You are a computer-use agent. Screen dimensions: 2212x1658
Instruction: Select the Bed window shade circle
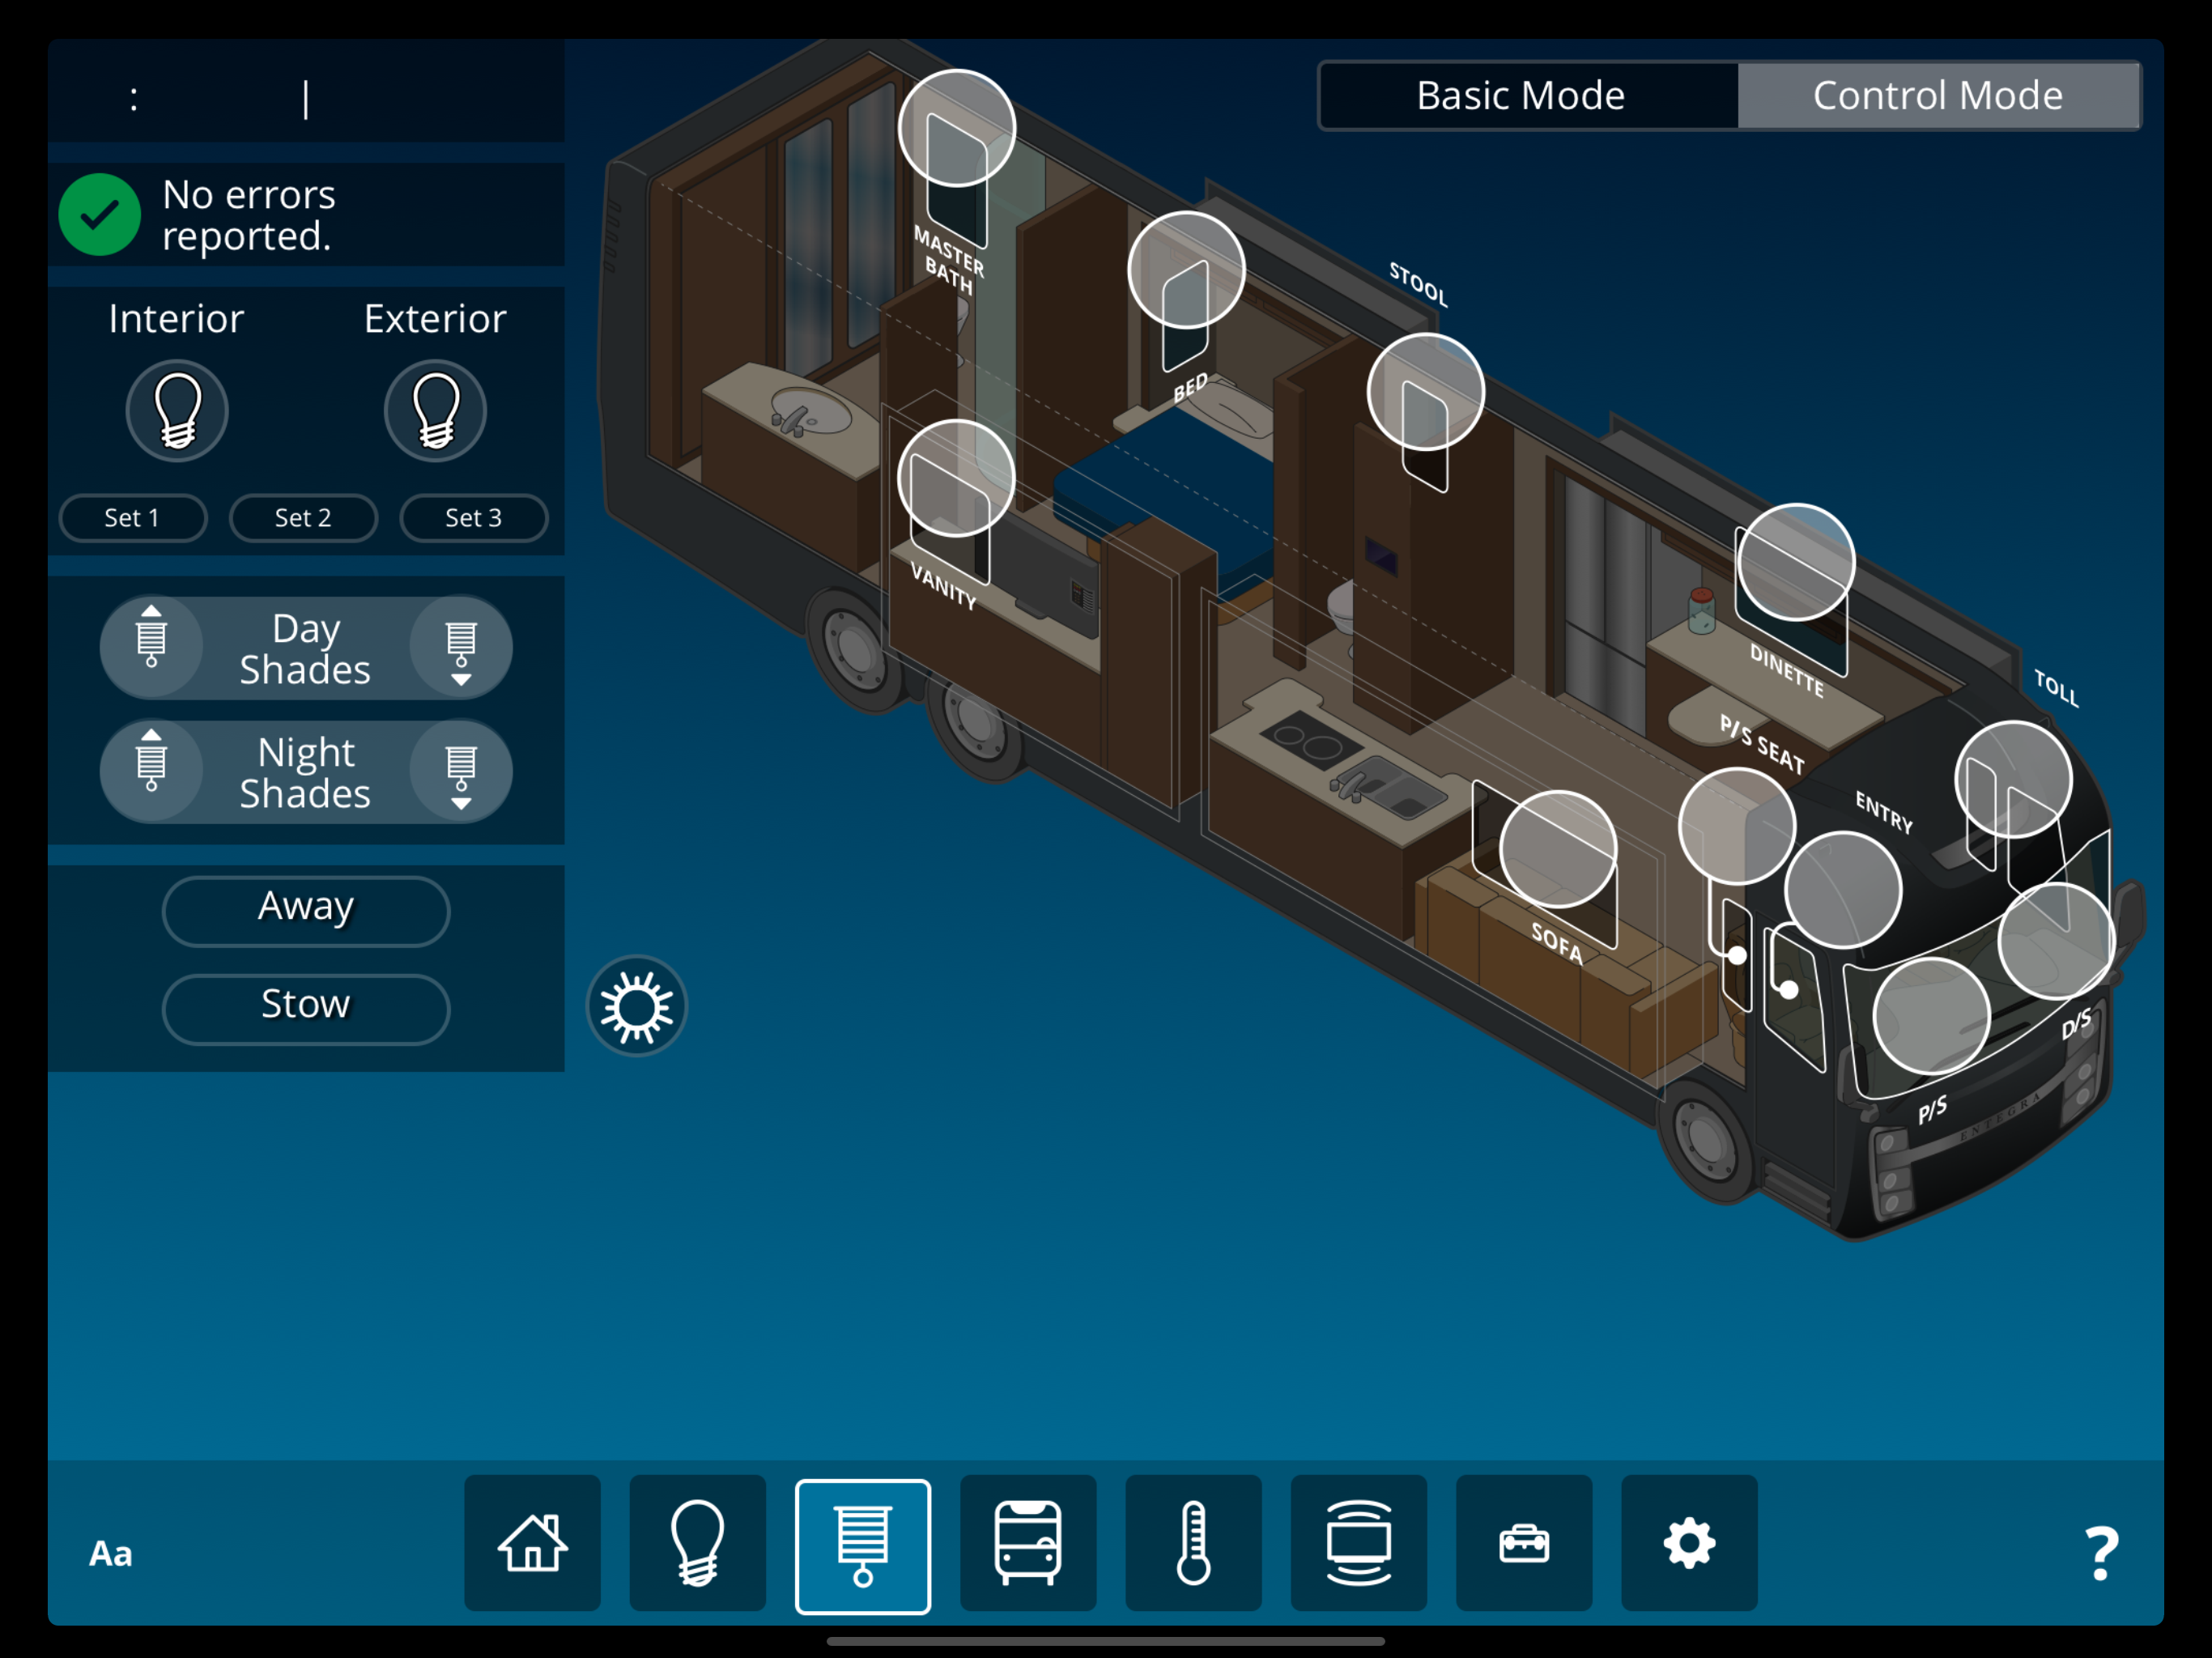(1186, 270)
